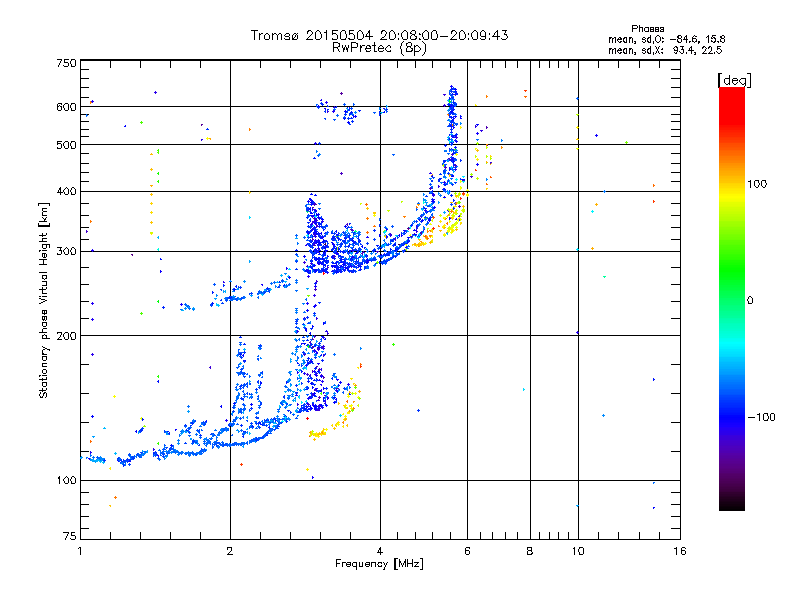Click the x-axis '8' tick label
Viewport: 800px width, 600px height.
point(530,551)
